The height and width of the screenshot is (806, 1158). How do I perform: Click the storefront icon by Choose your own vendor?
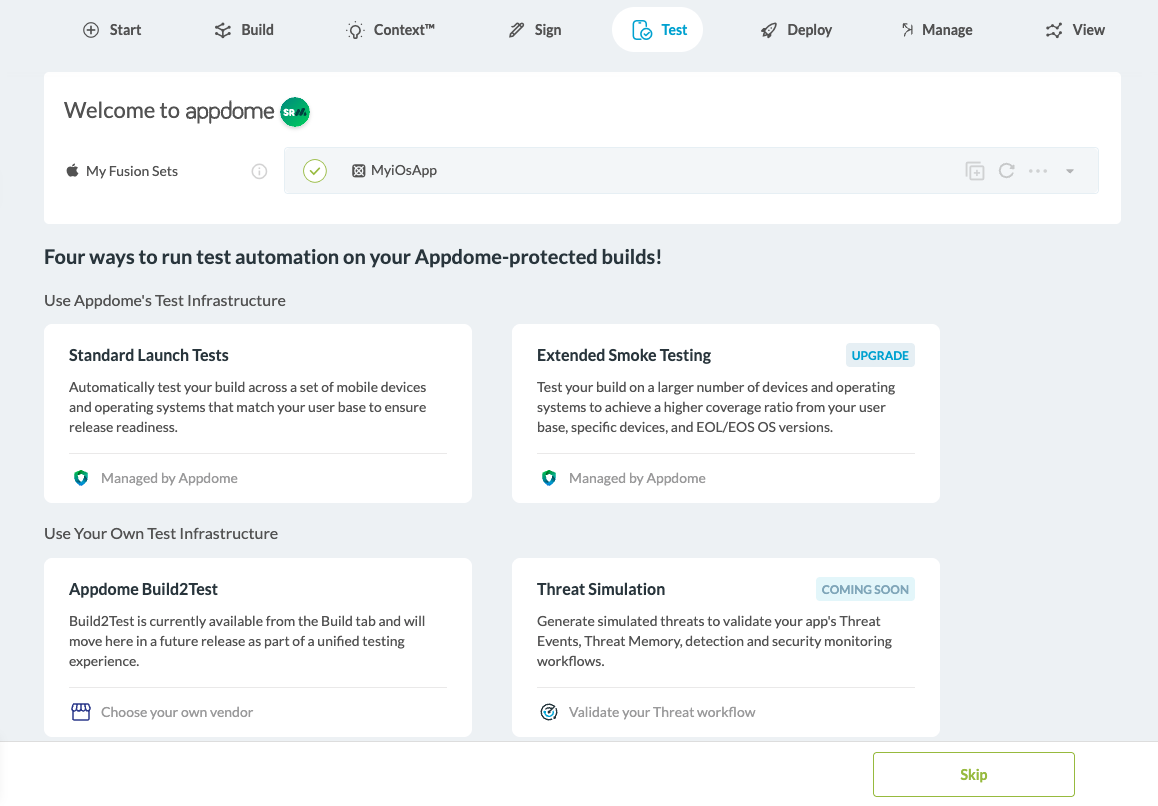(x=80, y=712)
